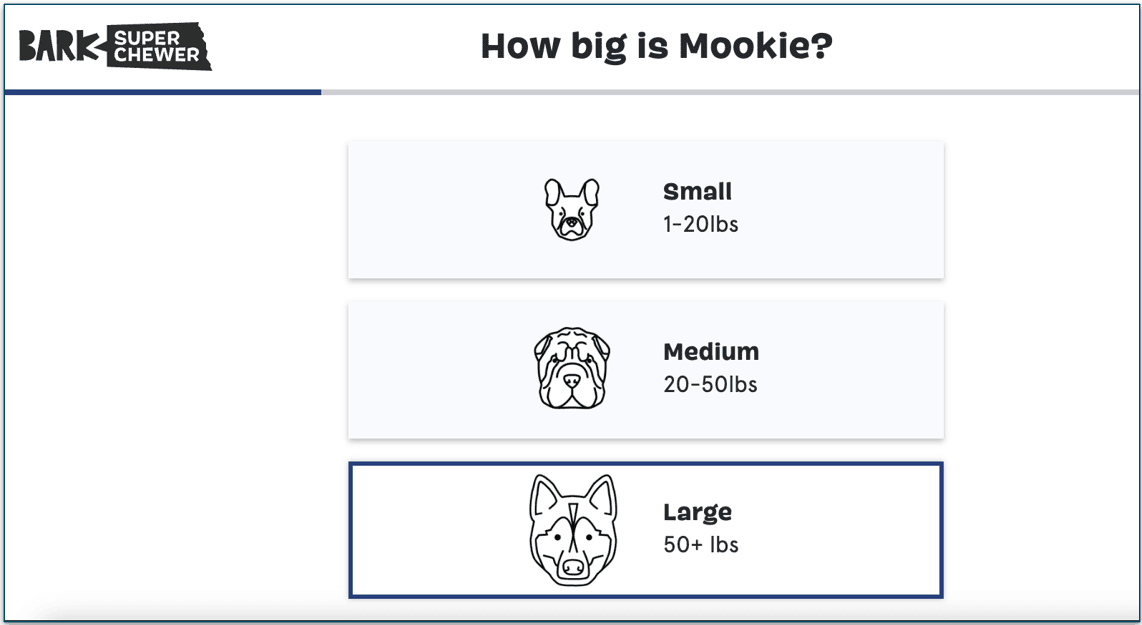The width and height of the screenshot is (1142, 625).
Task: Click the 'How big is Mookie?' heading
Action: tap(655, 45)
